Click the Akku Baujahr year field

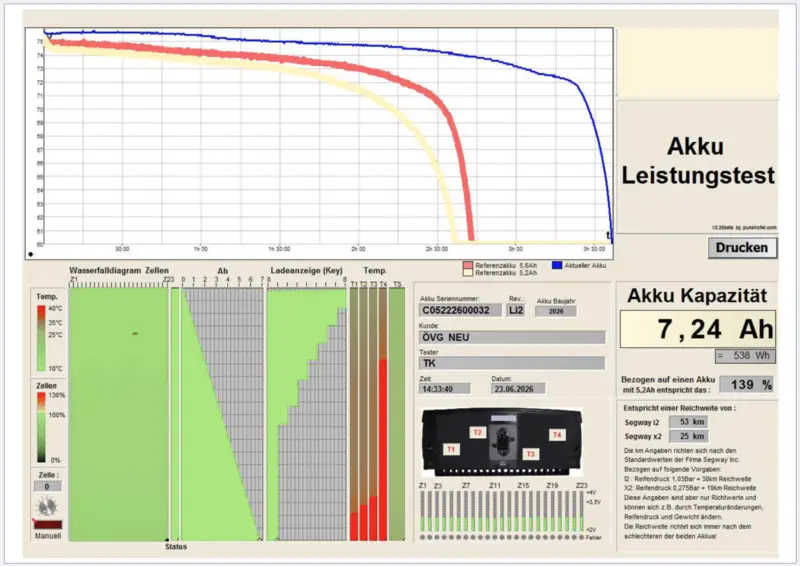[556, 311]
